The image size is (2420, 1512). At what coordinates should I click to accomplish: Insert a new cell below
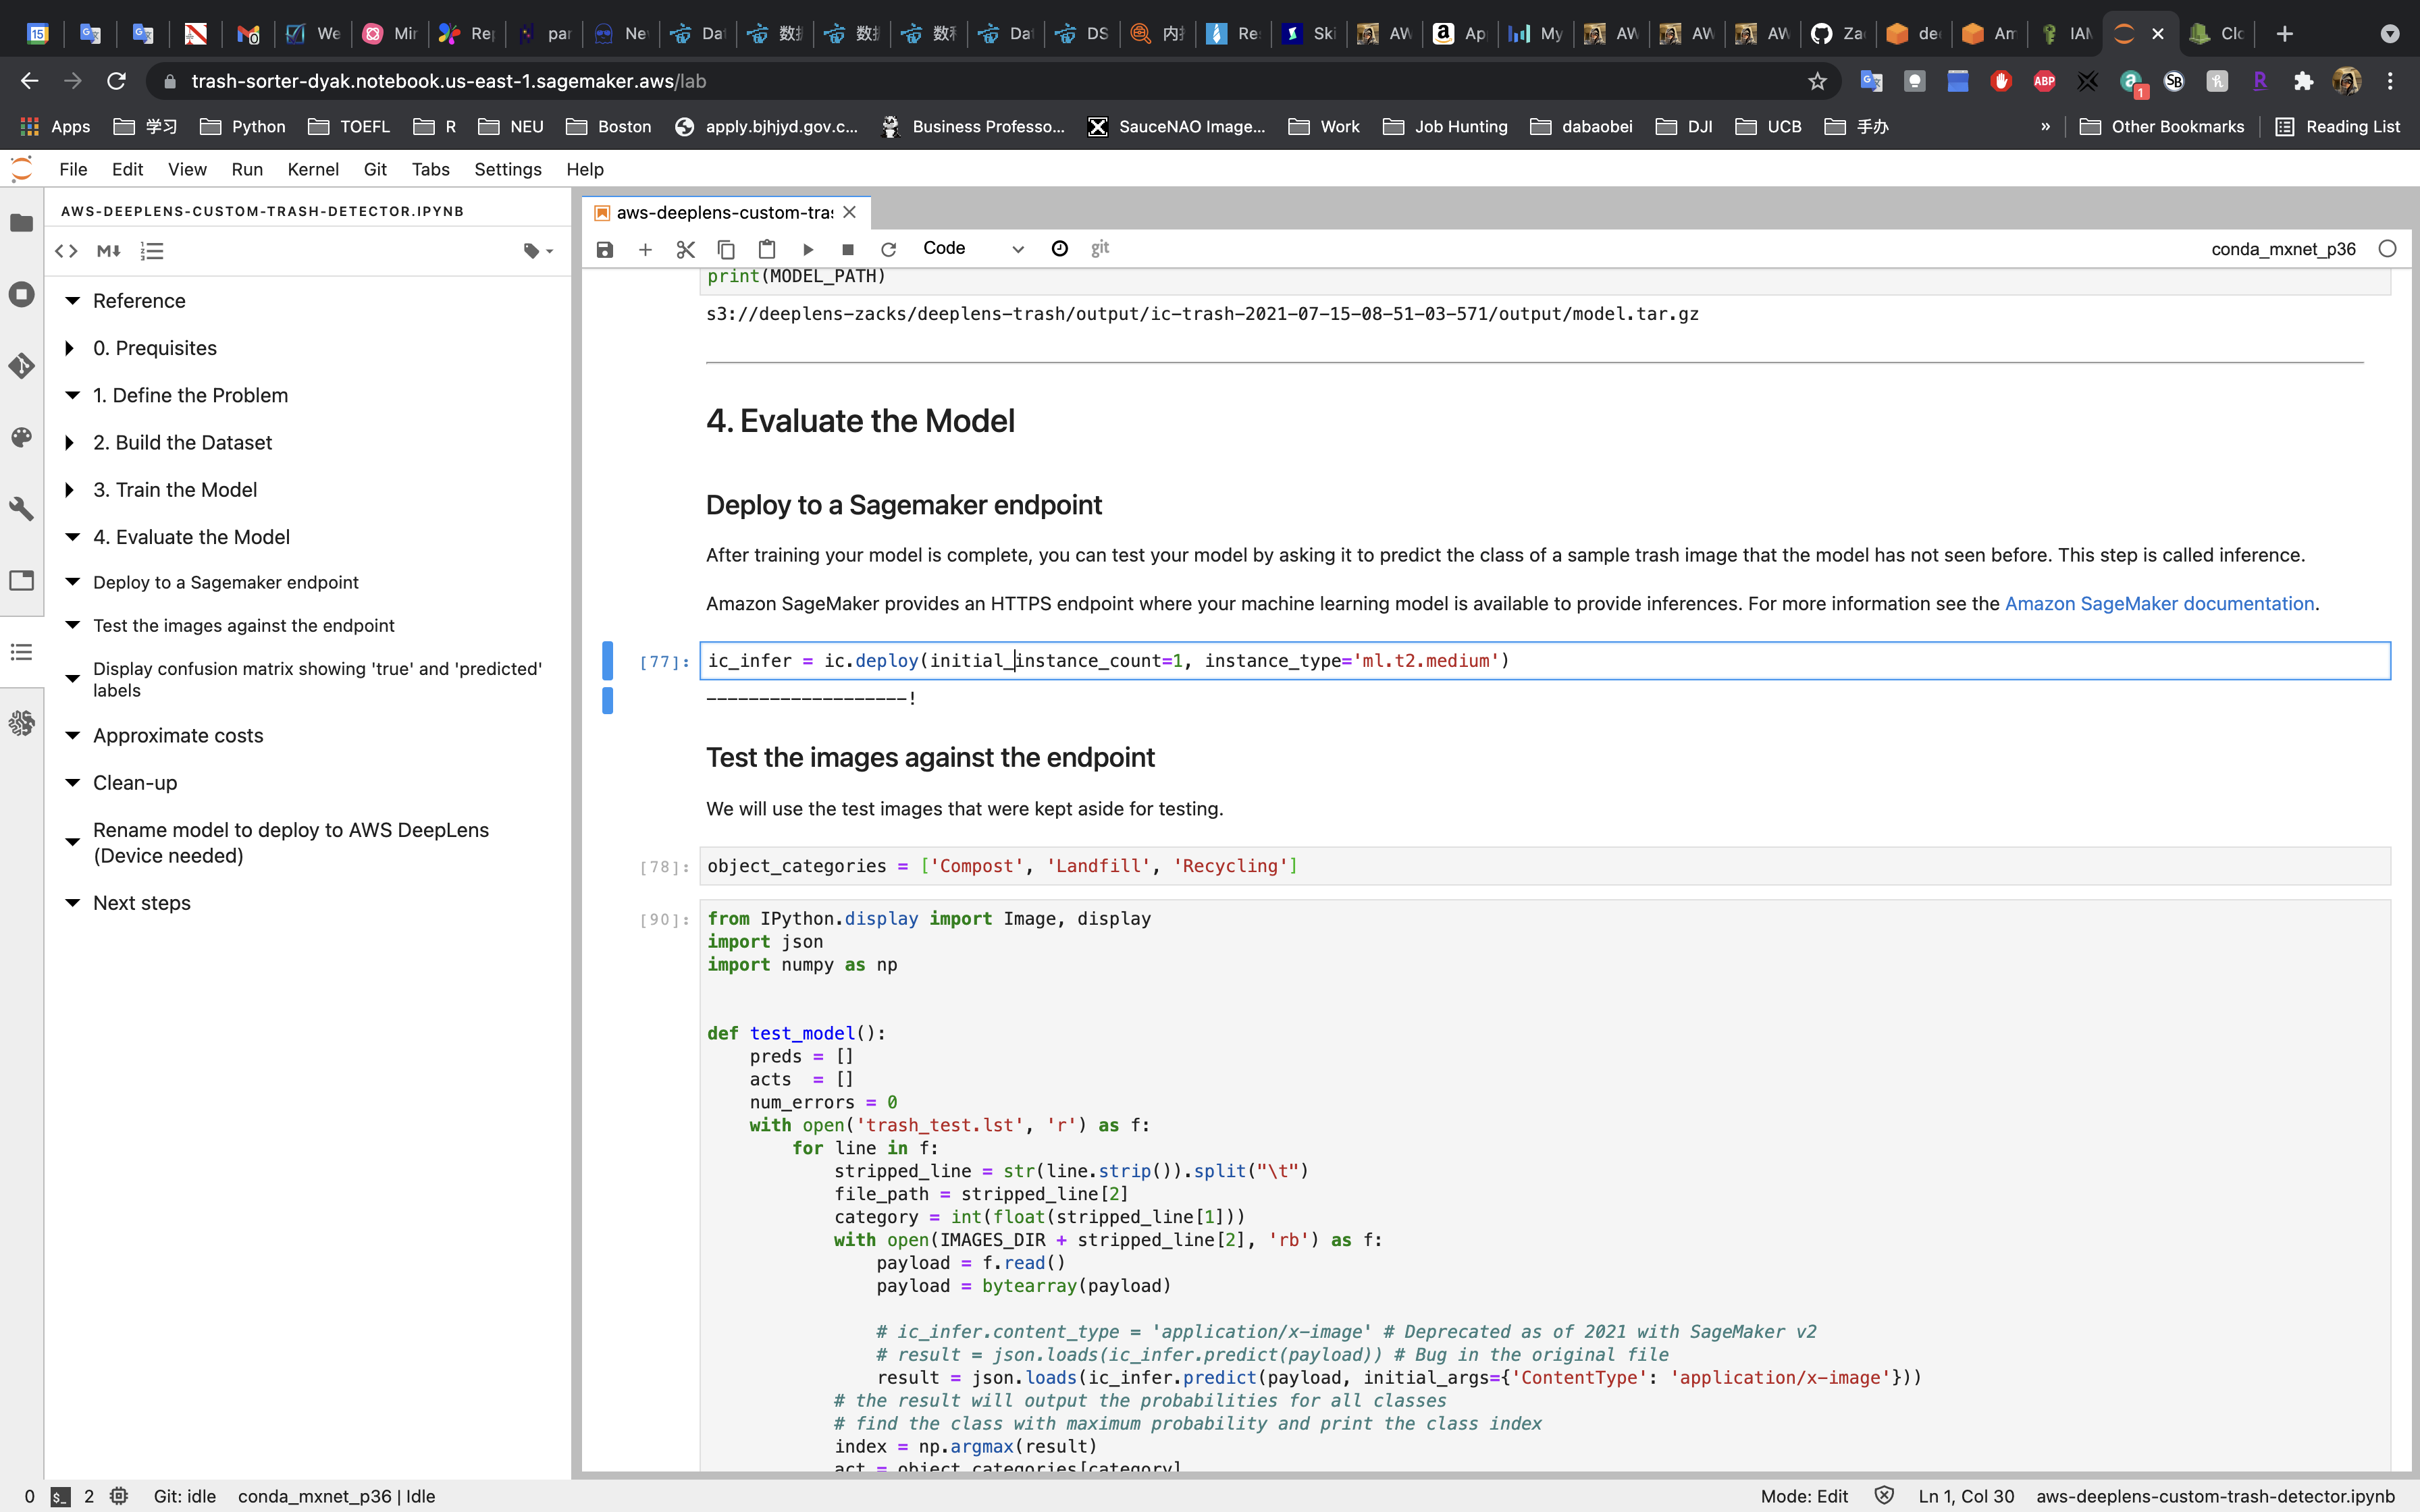click(645, 249)
